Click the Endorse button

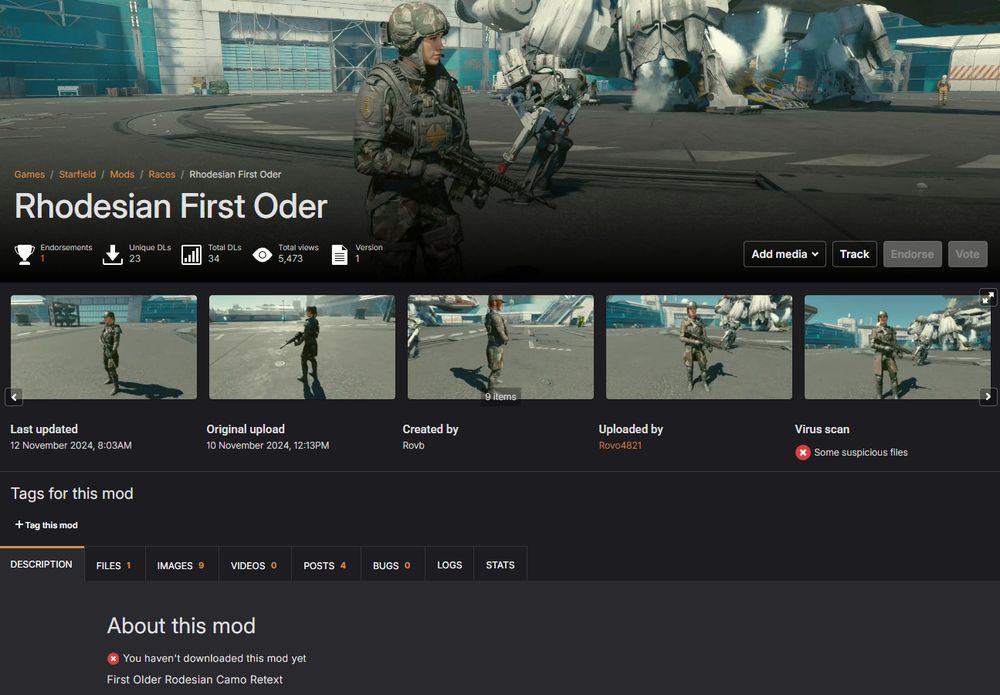(x=912, y=254)
